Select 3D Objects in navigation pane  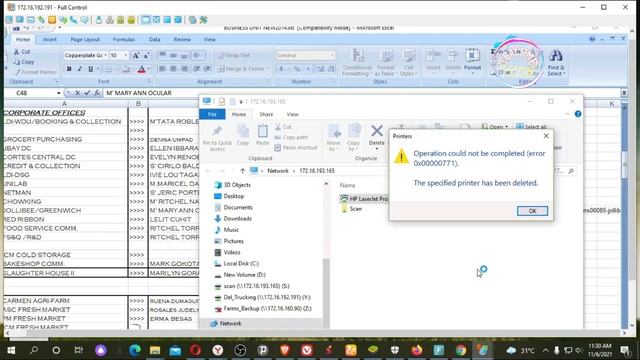233,185
